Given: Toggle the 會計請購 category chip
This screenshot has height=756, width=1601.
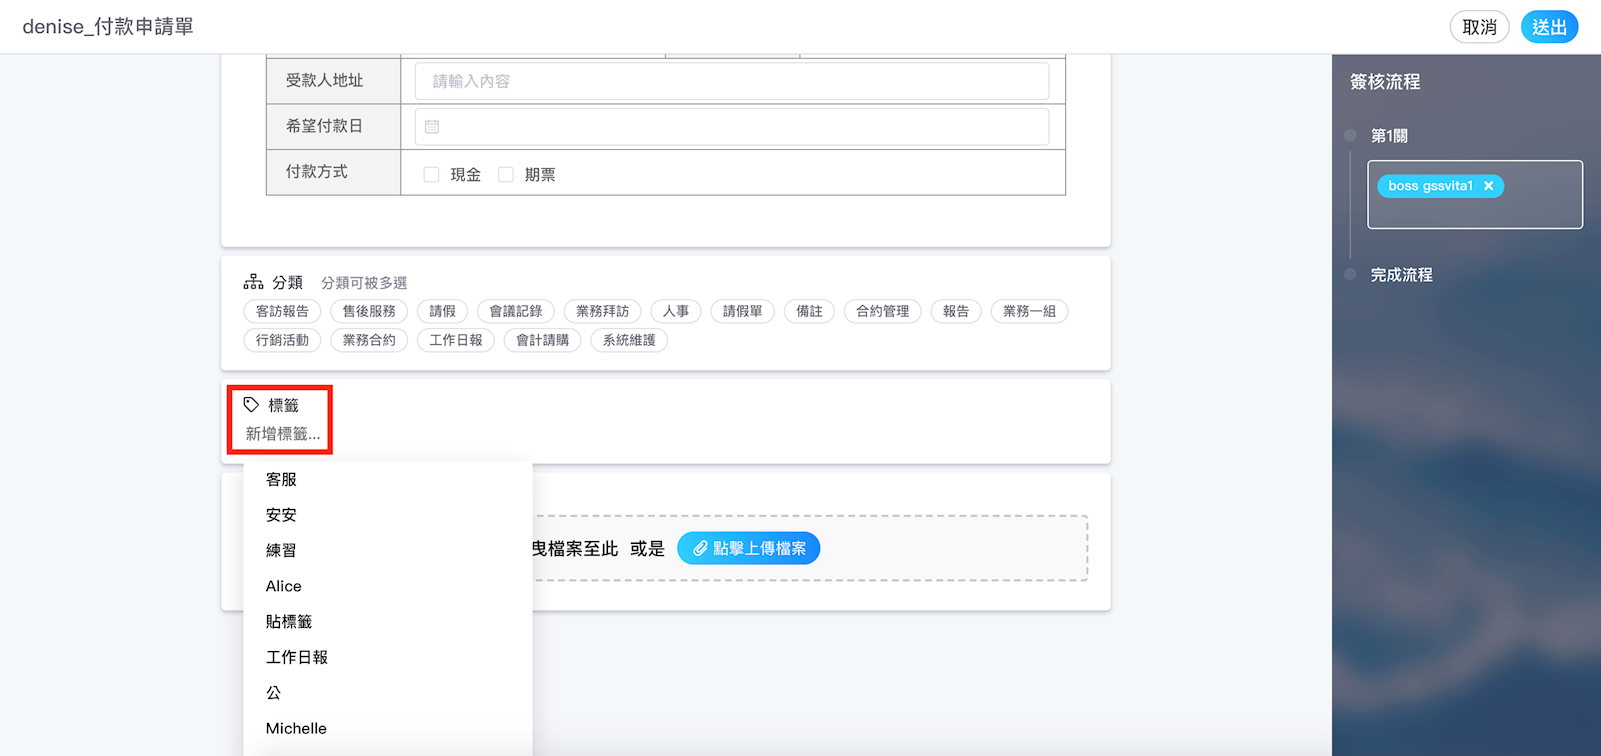Looking at the screenshot, I should pos(542,340).
